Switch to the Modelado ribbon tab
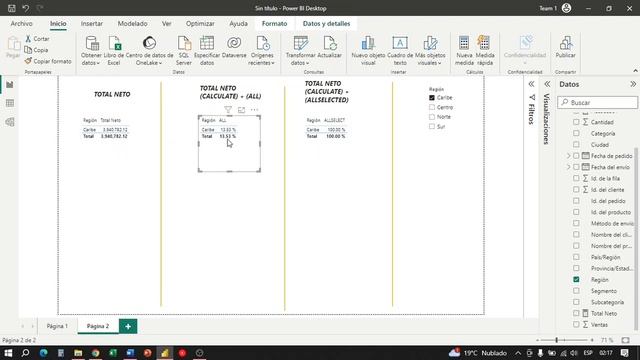640x360 pixels. point(133,24)
